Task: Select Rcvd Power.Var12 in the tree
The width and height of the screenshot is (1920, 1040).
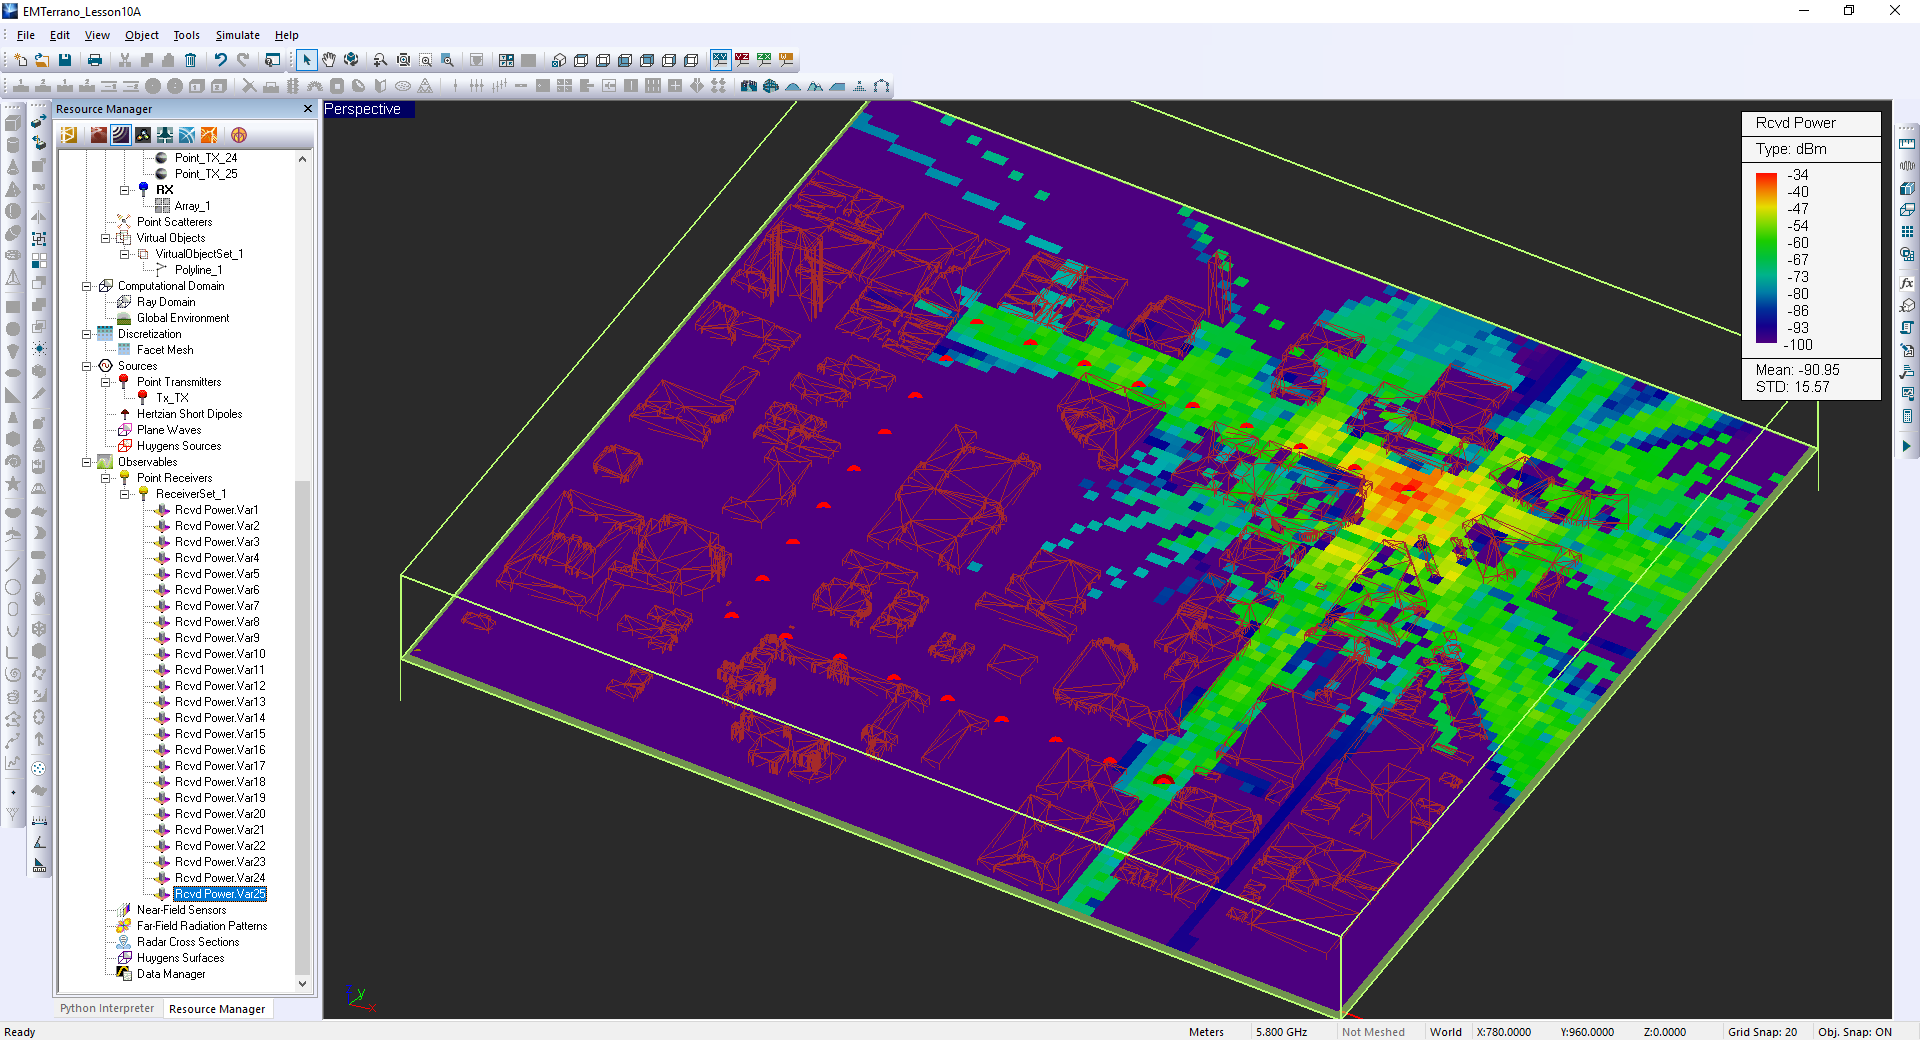Action: (220, 686)
